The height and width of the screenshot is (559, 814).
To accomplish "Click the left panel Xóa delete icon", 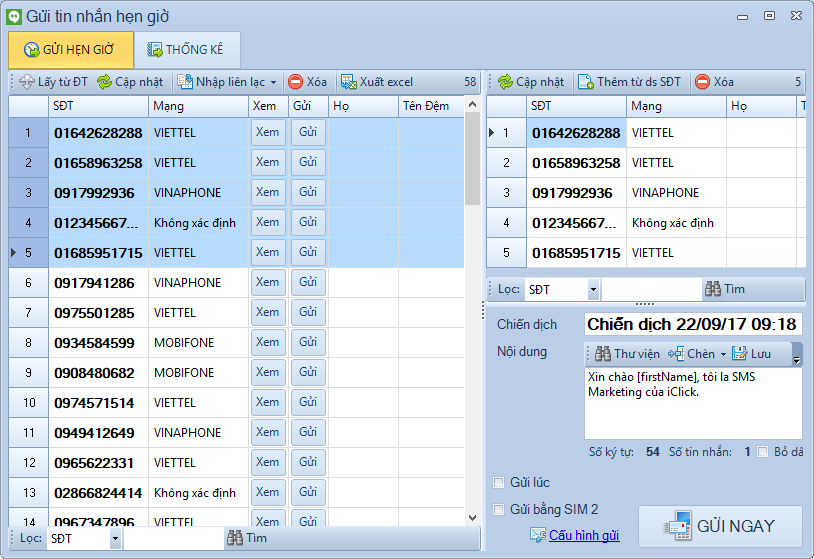I will [x=295, y=82].
